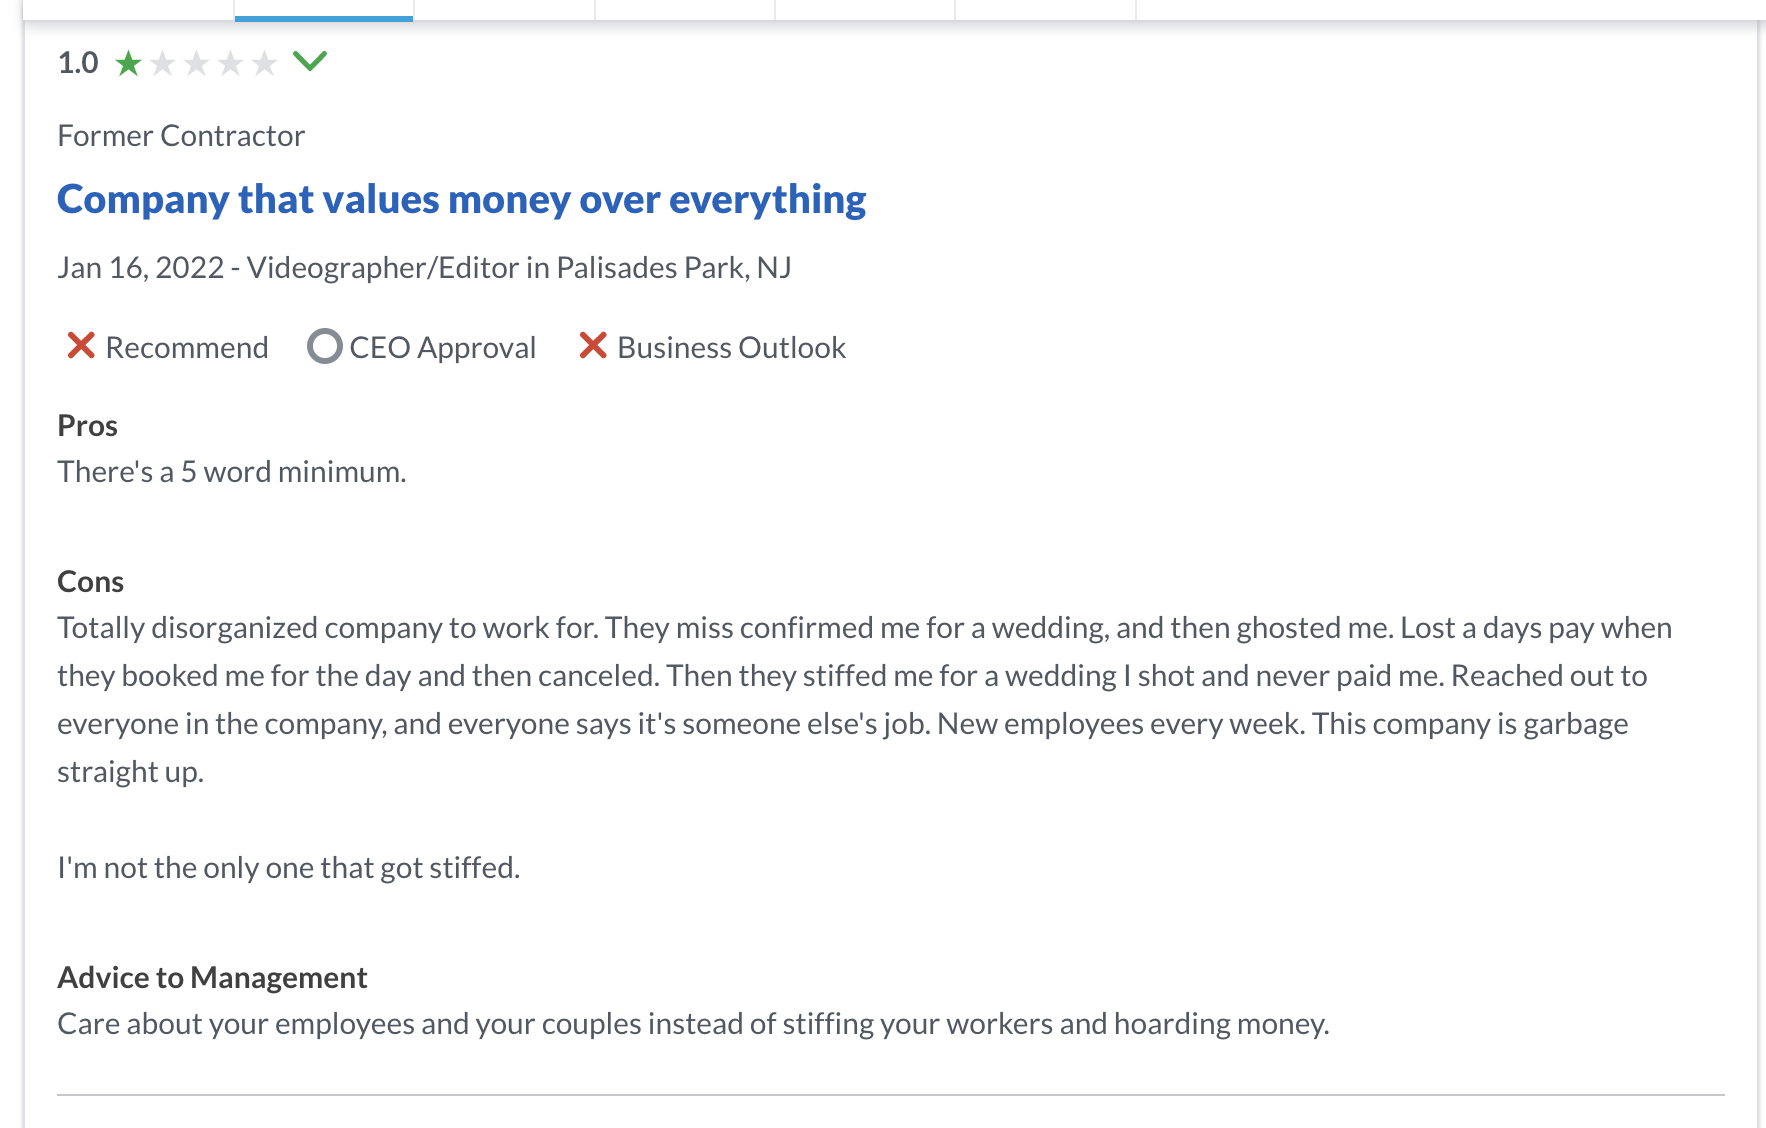Image resolution: width=1766 pixels, height=1128 pixels.
Task: Click the red X beside Business Outlook
Action: 593,346
